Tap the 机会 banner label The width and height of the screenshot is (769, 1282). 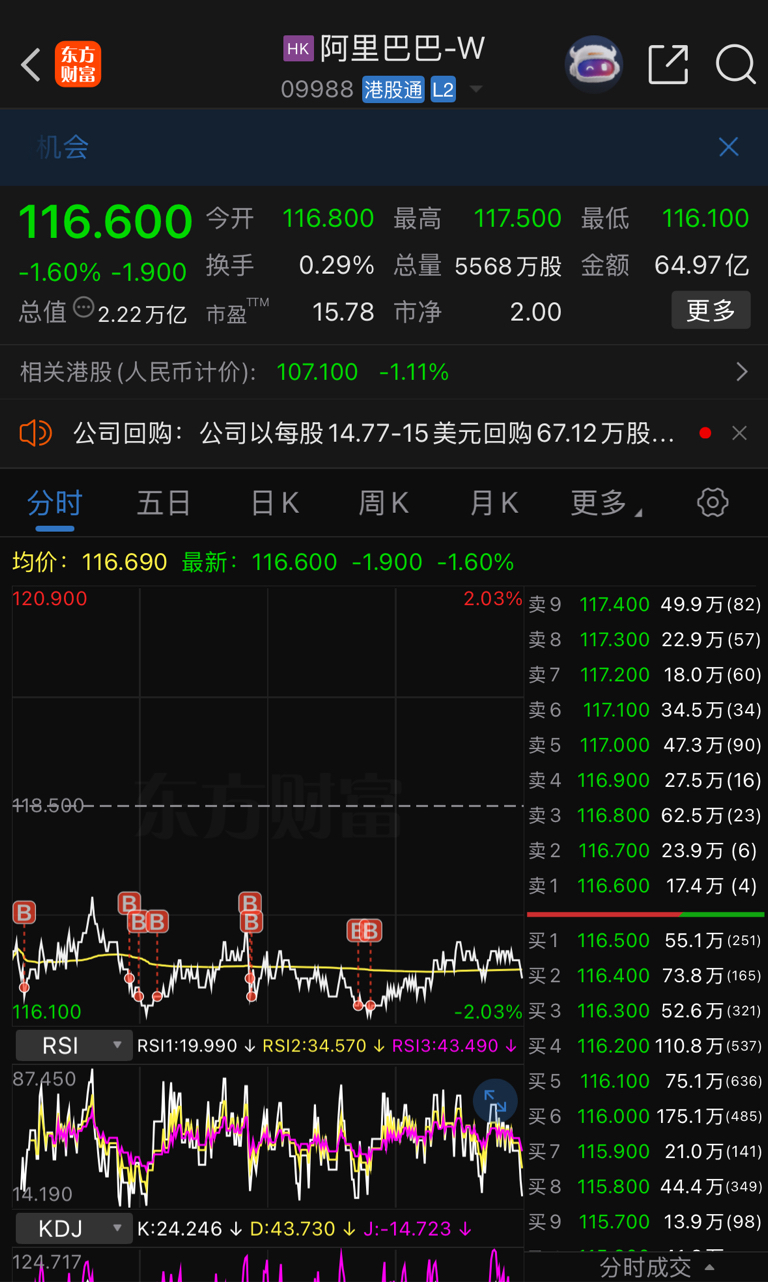pyautogui.click(x=63, y=147)
